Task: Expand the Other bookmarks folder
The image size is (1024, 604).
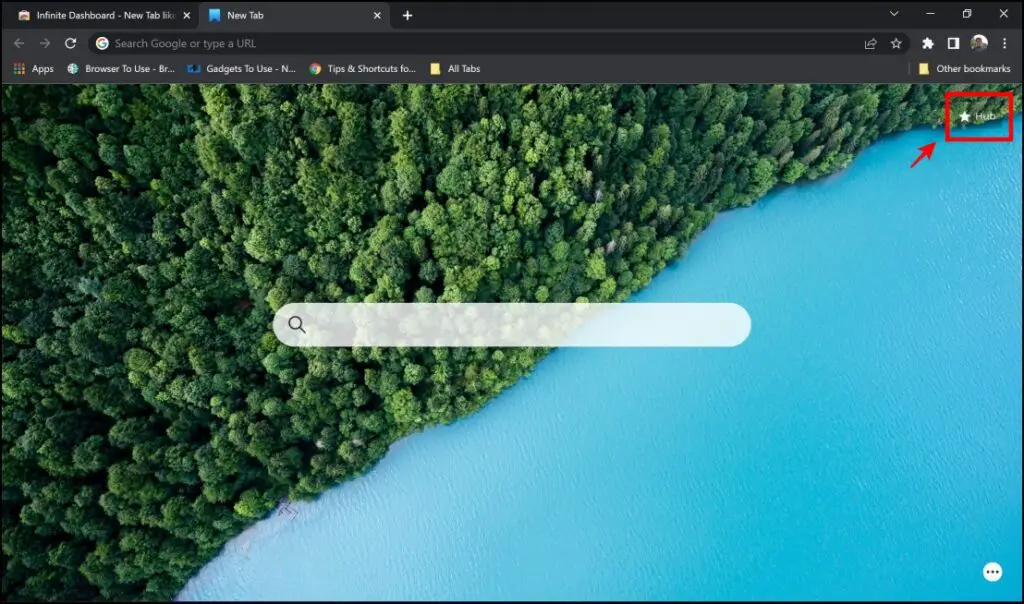Action: coord(963,68)
